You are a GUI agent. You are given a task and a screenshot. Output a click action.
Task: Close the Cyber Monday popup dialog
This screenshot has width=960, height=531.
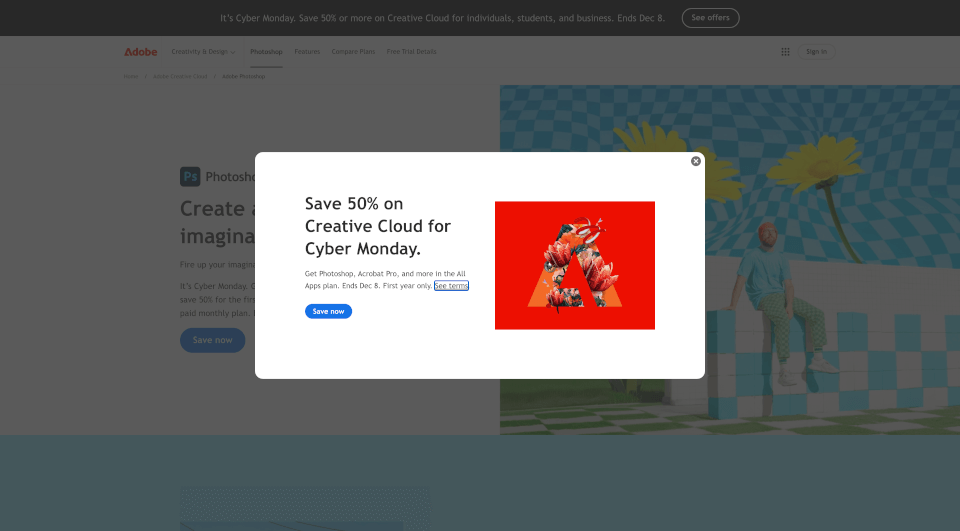696,161
